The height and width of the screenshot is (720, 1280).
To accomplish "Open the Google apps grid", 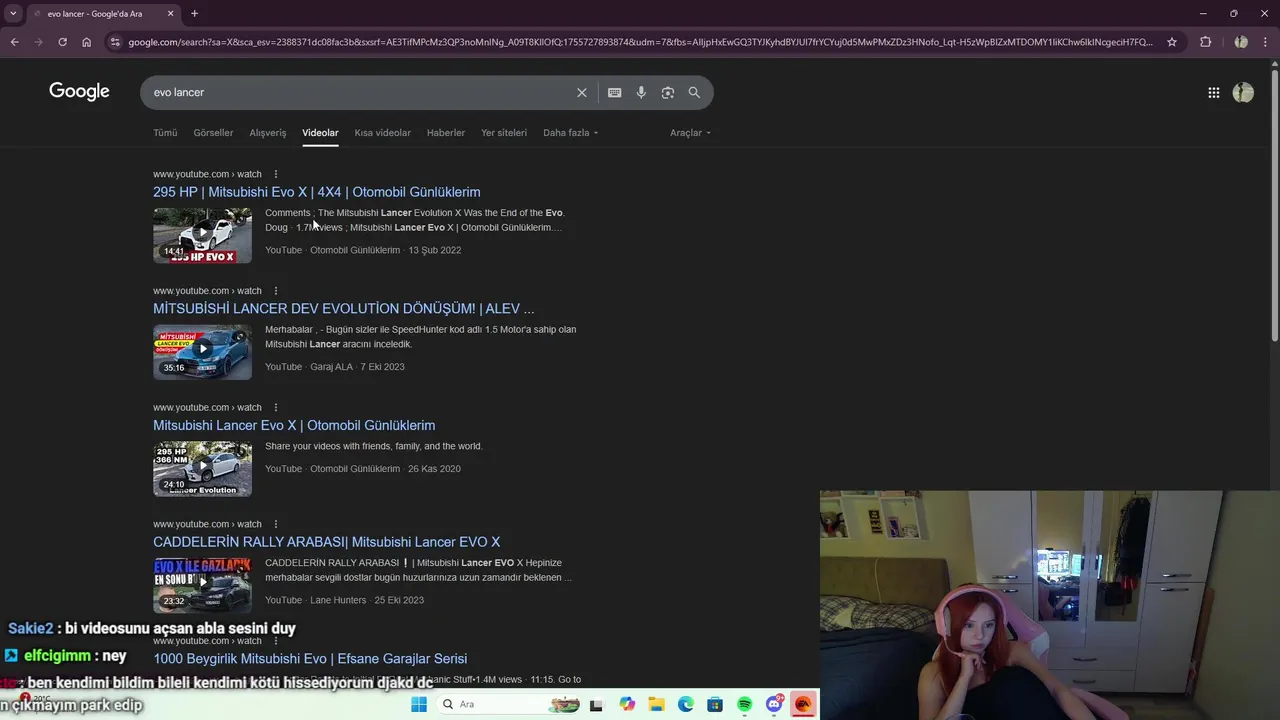I will click(x=1213, y=92).
